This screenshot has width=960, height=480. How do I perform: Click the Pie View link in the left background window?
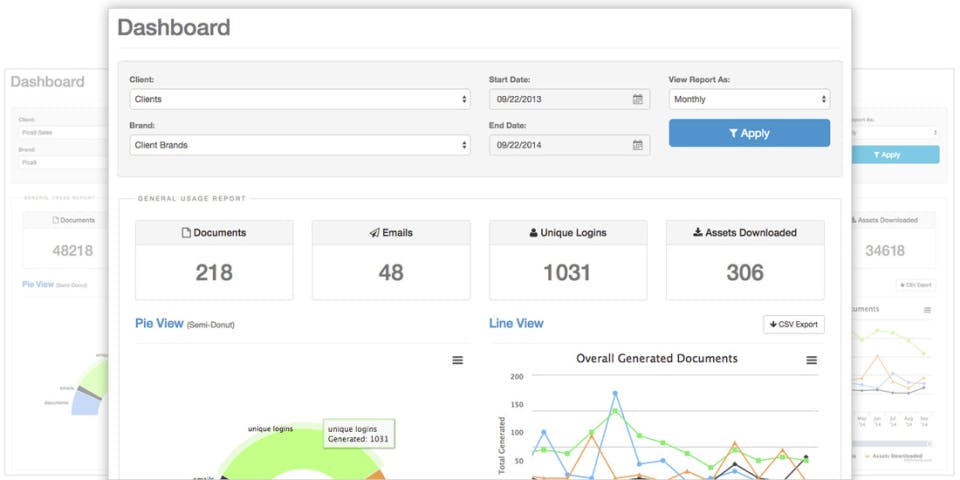point(38,285)
